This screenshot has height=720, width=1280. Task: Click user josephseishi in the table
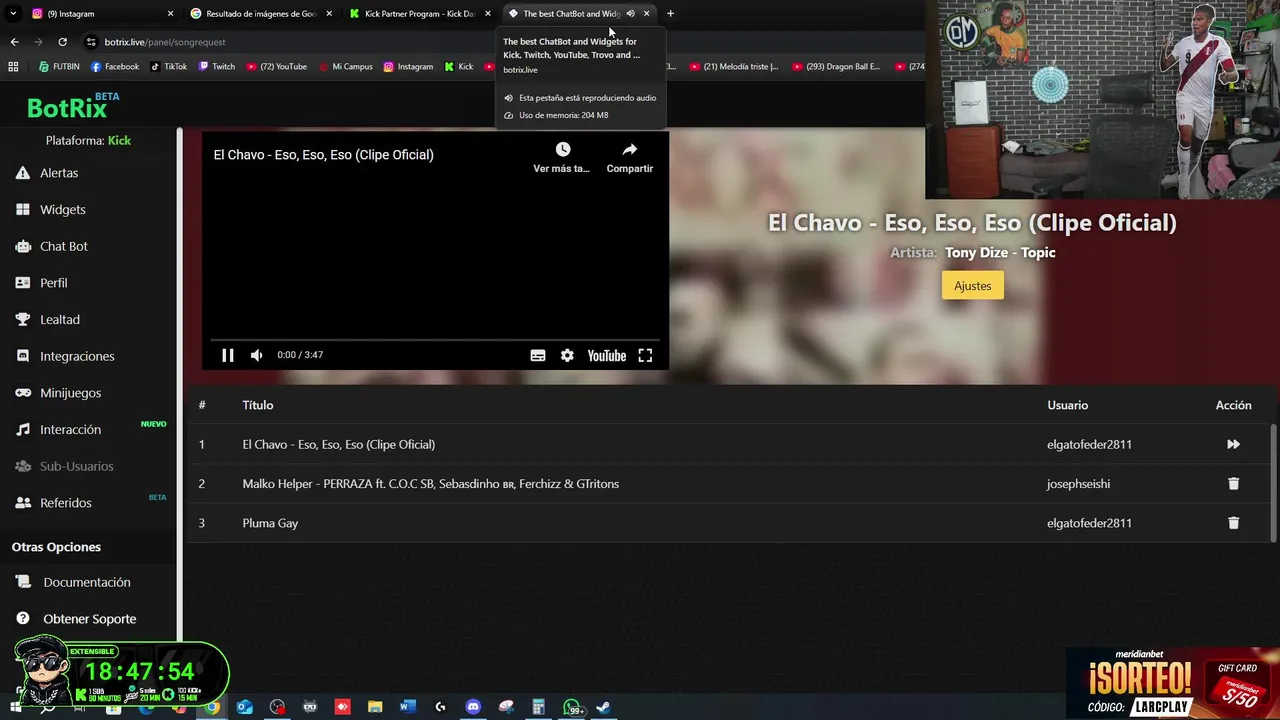pyautogui.click(x=1078, y=484)
